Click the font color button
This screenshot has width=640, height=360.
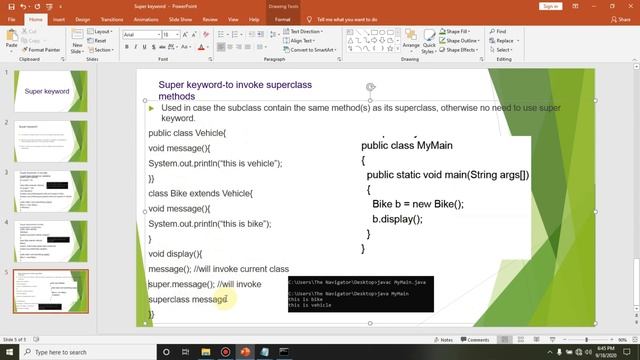click(201, 47)
